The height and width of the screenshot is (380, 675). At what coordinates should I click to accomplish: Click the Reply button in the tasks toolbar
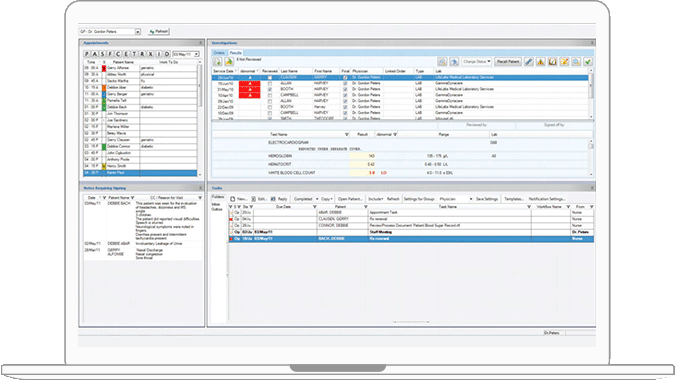point(279,199)
